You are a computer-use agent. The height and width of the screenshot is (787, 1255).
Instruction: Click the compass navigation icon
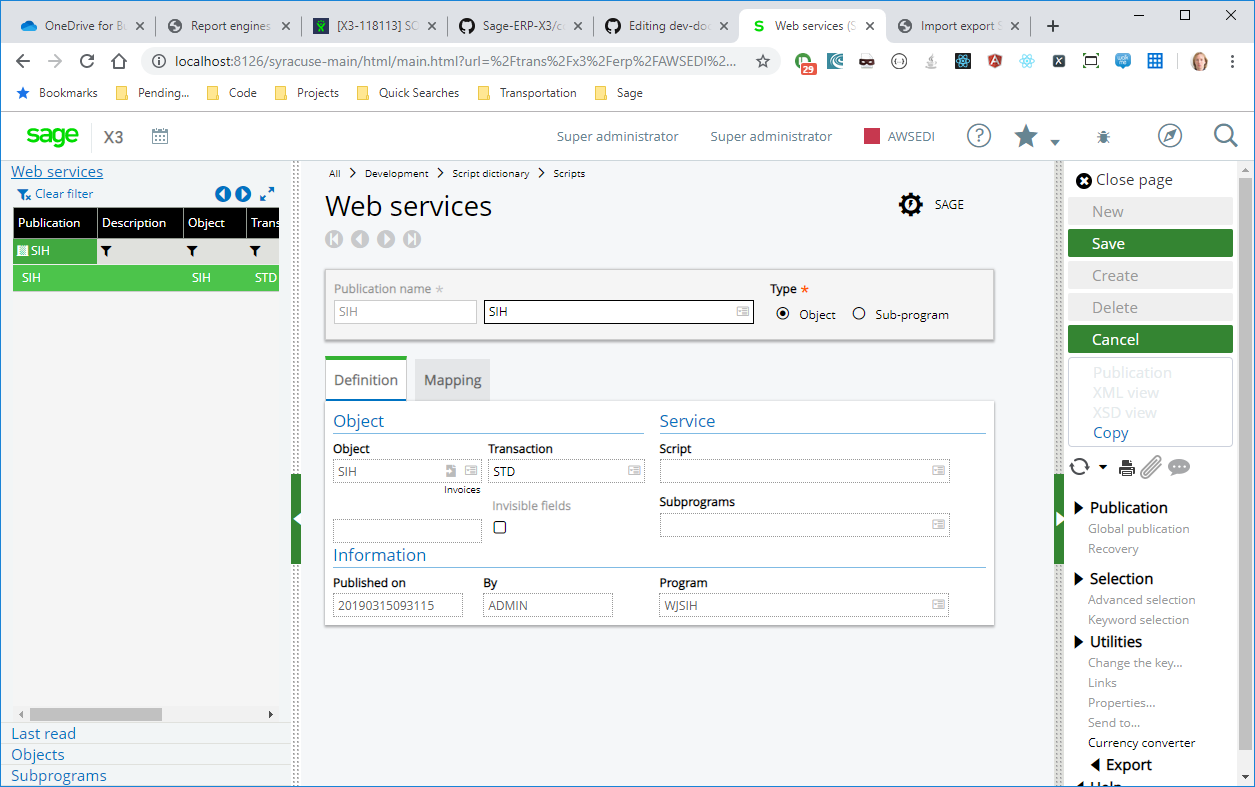pos(1169,136)
